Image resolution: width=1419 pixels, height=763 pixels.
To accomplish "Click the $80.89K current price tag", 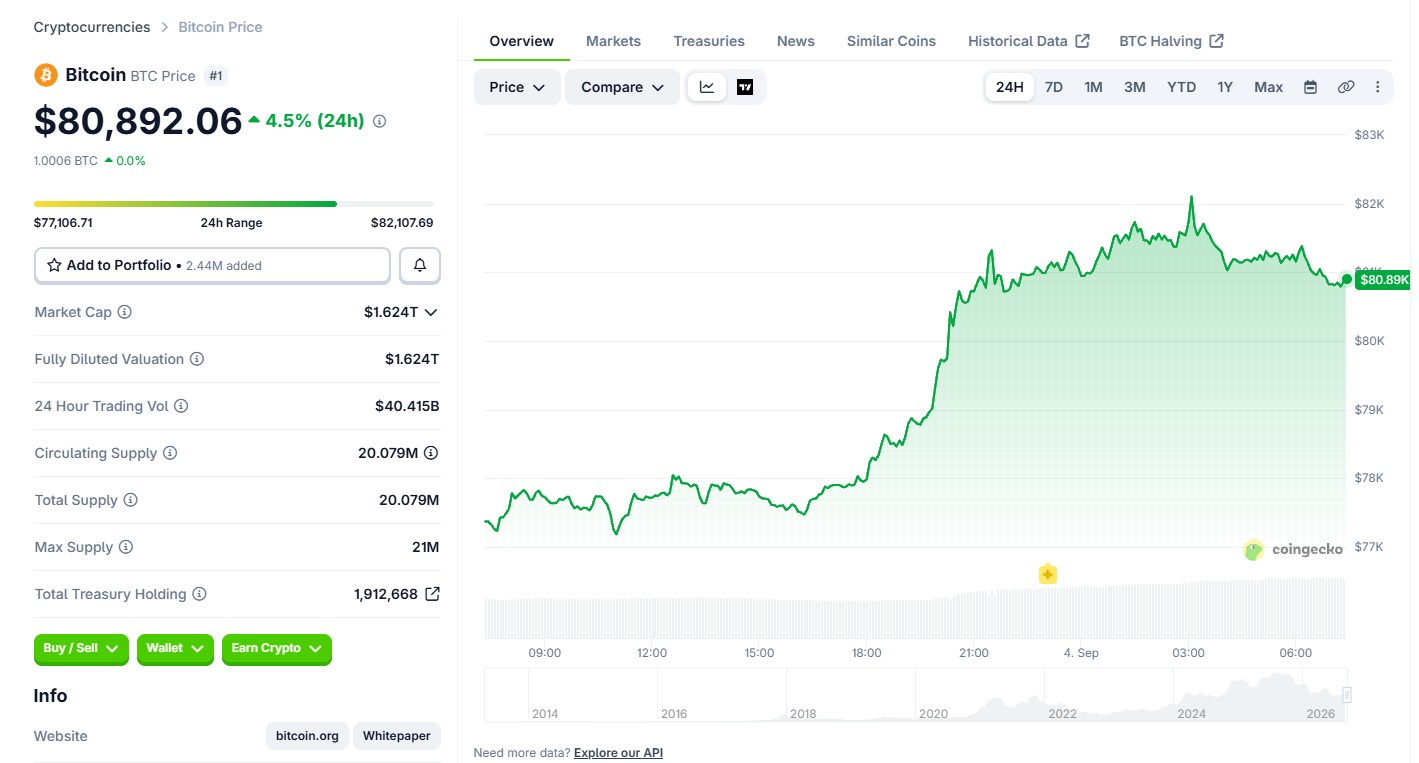I will 1384,280.
